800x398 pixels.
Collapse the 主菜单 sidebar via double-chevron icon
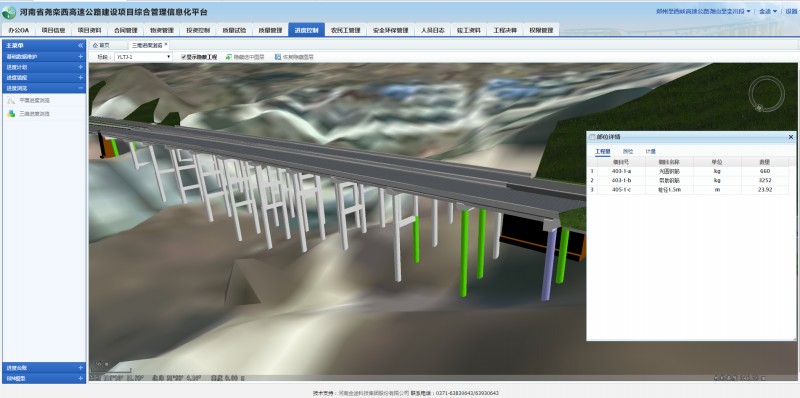coord(80,45)
